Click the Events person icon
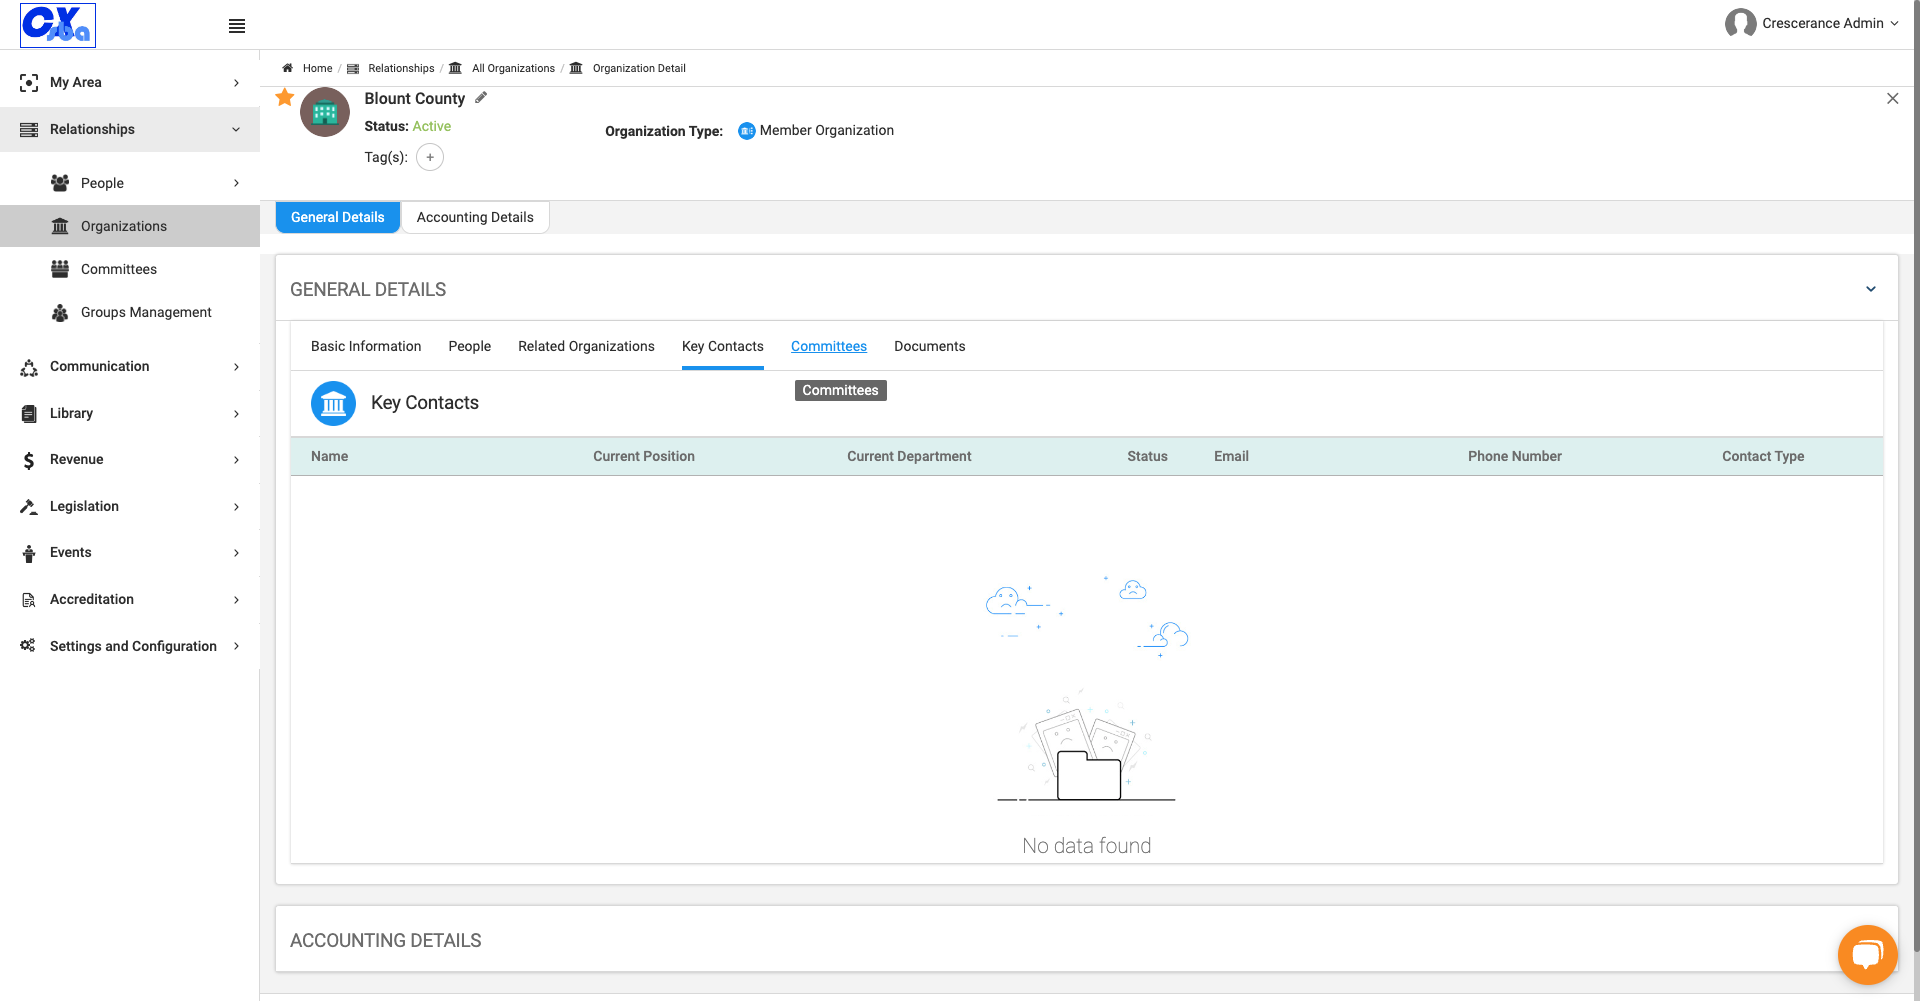The height and width of the screenshot is (1001, 1920). [29, 553]
